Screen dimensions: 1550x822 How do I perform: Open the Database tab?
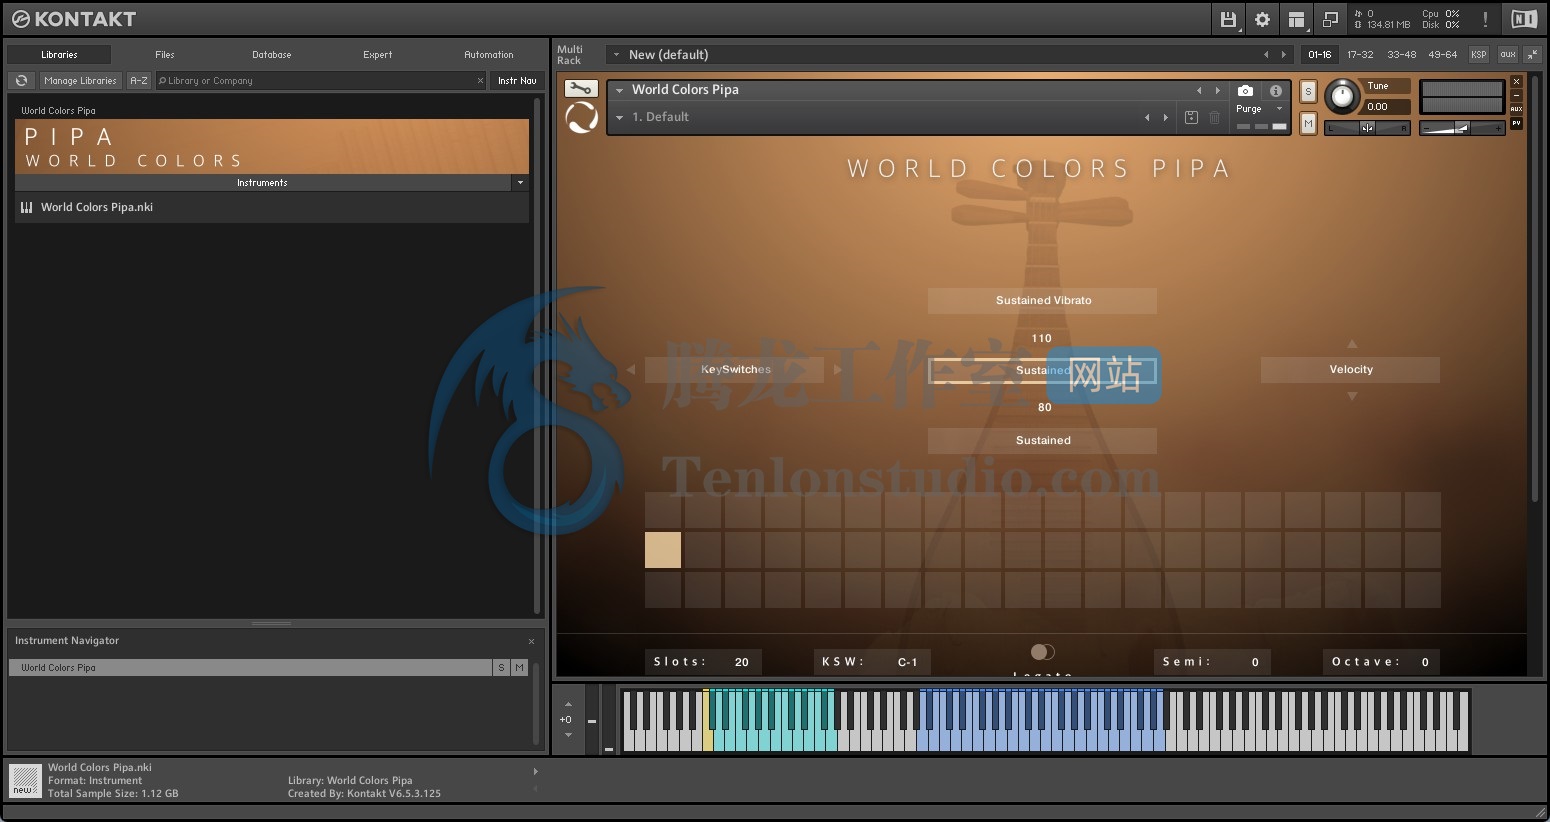(x=272, y=55)
